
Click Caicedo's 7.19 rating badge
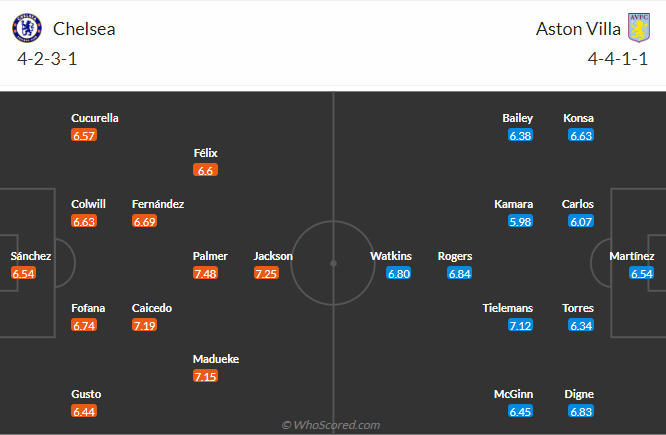pos(144,325)
